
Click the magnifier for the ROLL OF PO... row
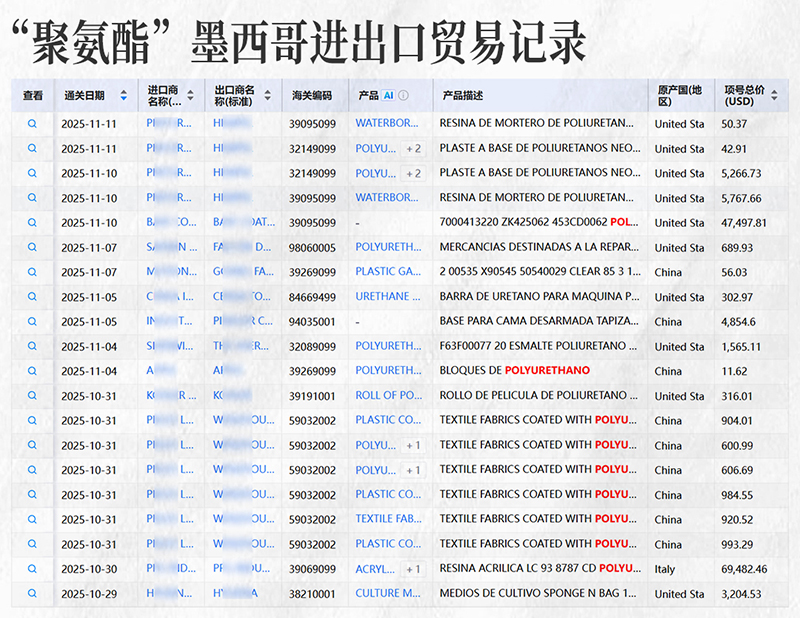coord(32,395)
